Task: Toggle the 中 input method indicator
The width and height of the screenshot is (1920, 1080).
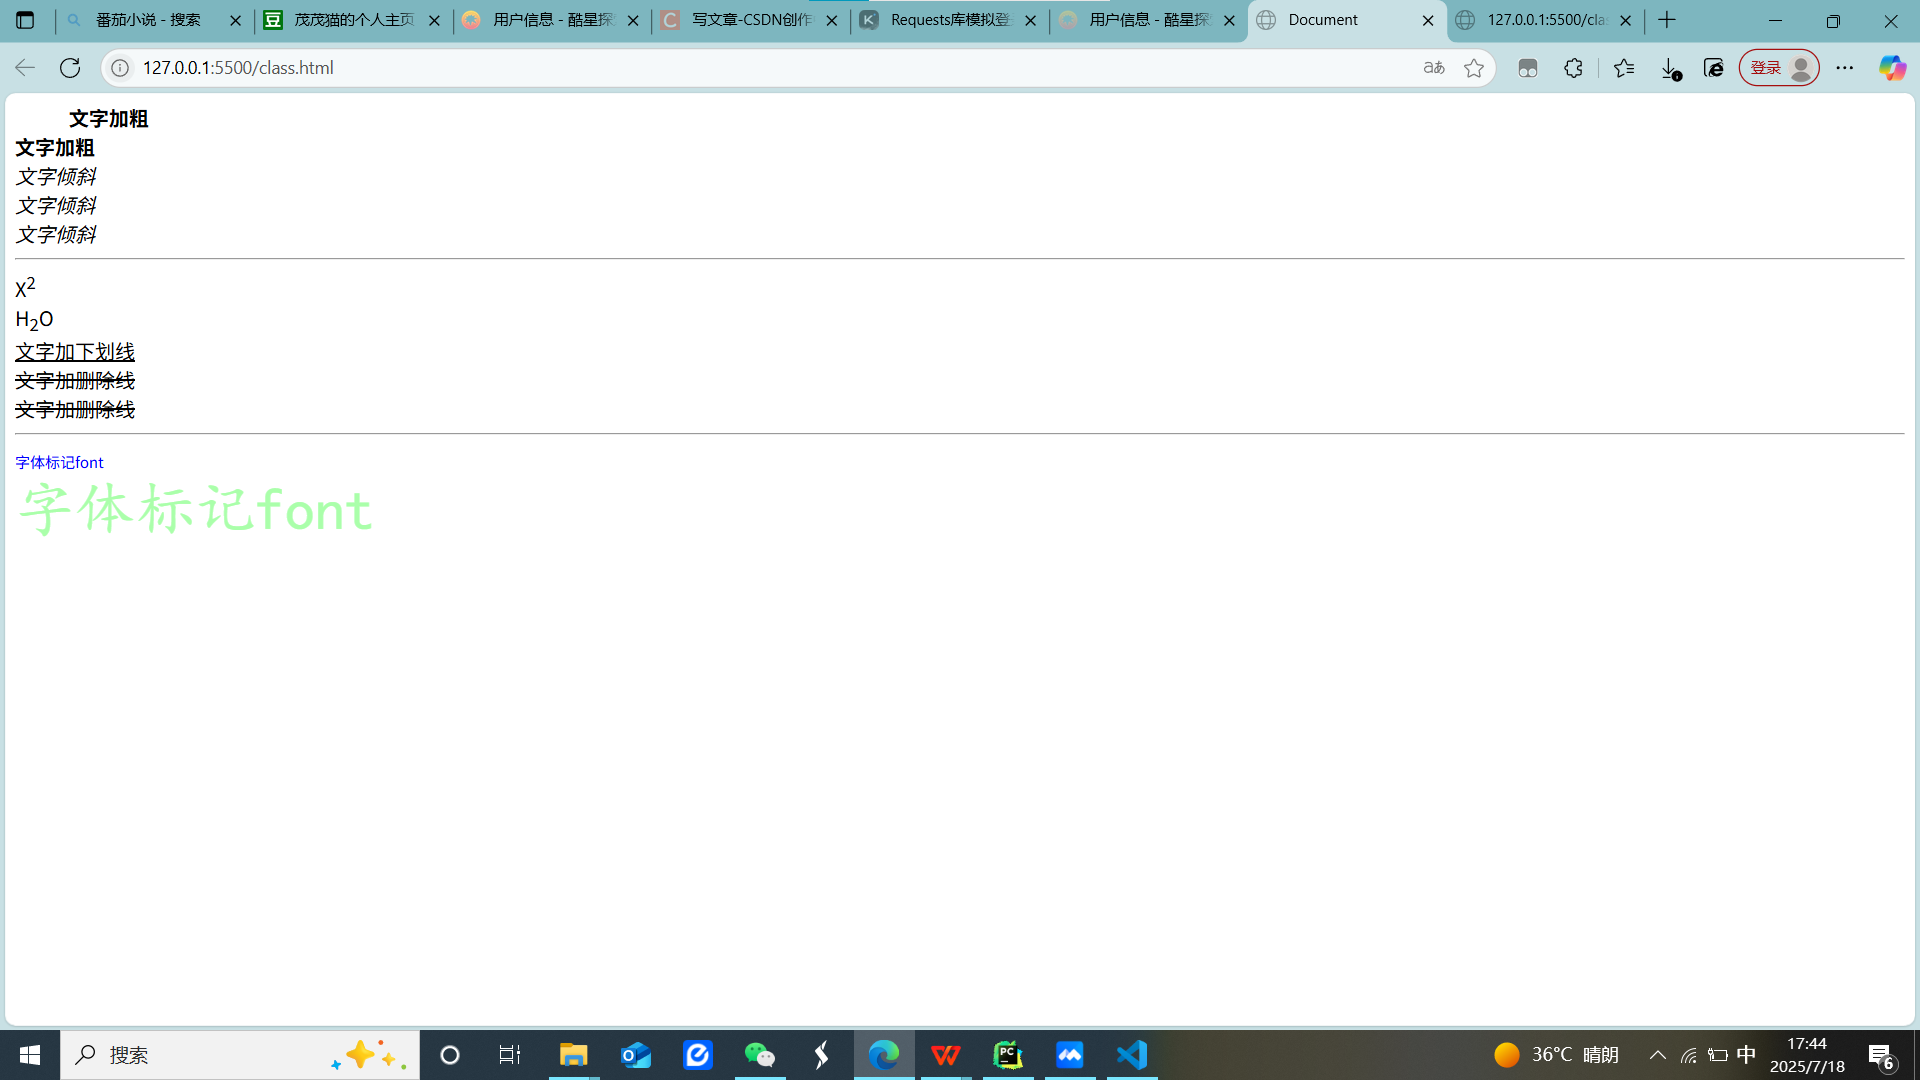Action: [x=1746, y=1055]
